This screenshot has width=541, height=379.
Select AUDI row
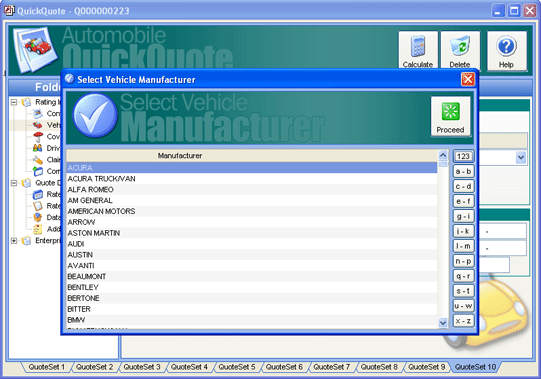click(x=252, y=244)
